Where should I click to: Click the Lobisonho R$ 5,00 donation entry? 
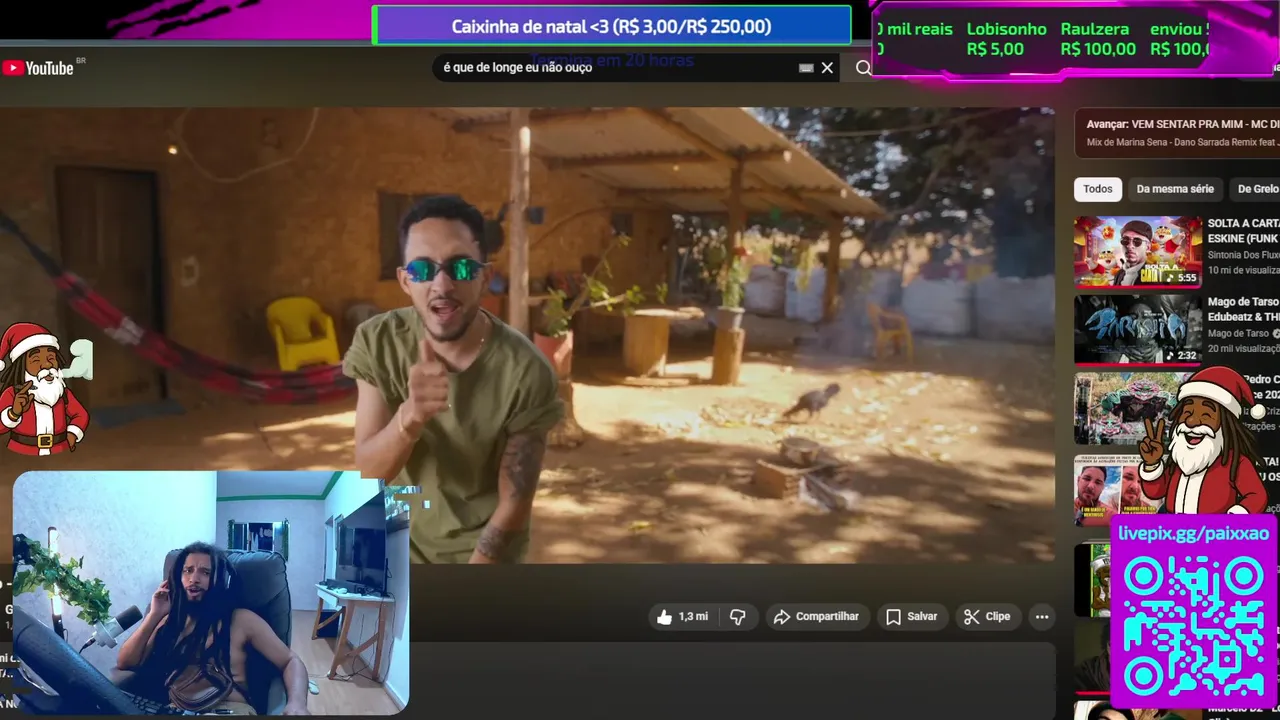click(1006, 39)
